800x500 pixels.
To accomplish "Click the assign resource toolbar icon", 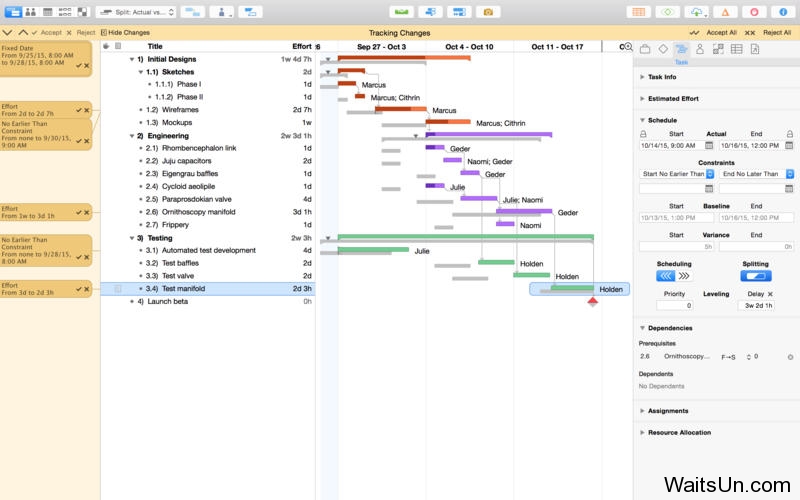I will tap(221, 12).
